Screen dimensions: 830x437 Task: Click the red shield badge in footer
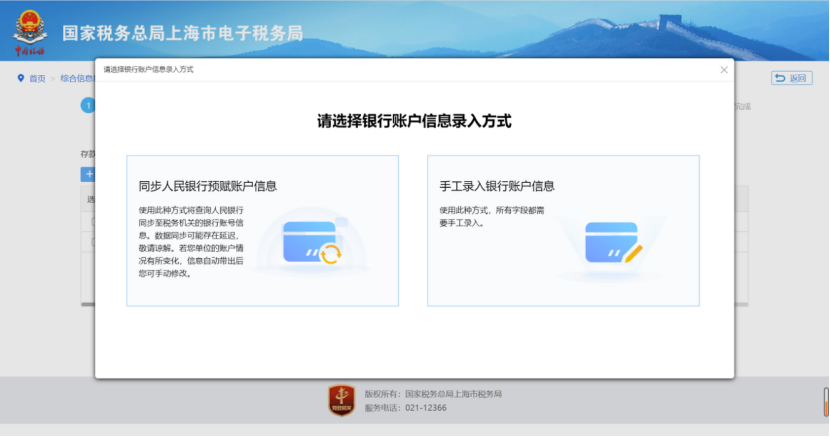pyautogui.click(x=341, y=400)
